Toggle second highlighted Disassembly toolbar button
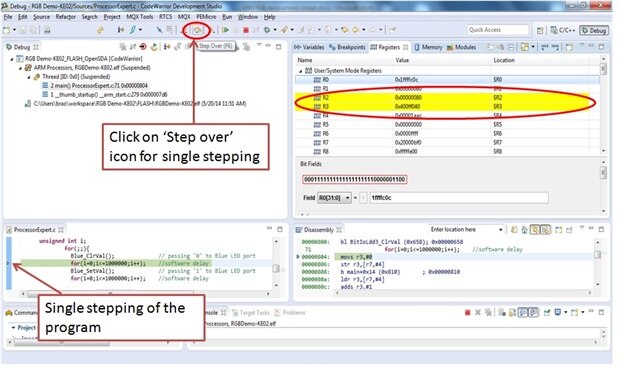620x372 pixels. click(x=545, y=230)
